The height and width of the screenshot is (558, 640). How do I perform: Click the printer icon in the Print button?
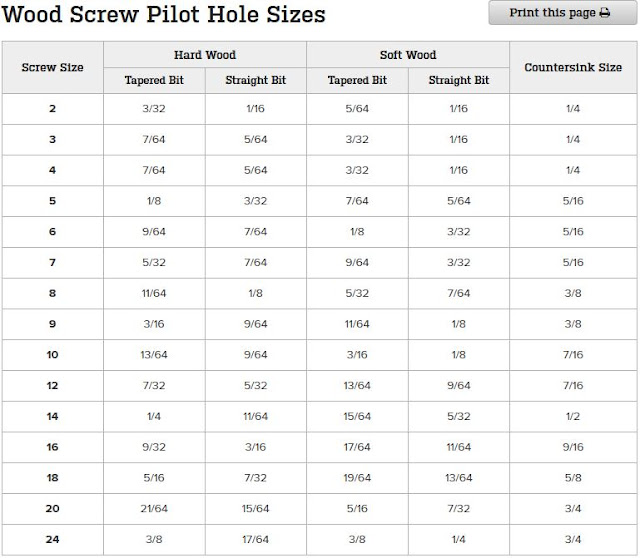(604, 13)
